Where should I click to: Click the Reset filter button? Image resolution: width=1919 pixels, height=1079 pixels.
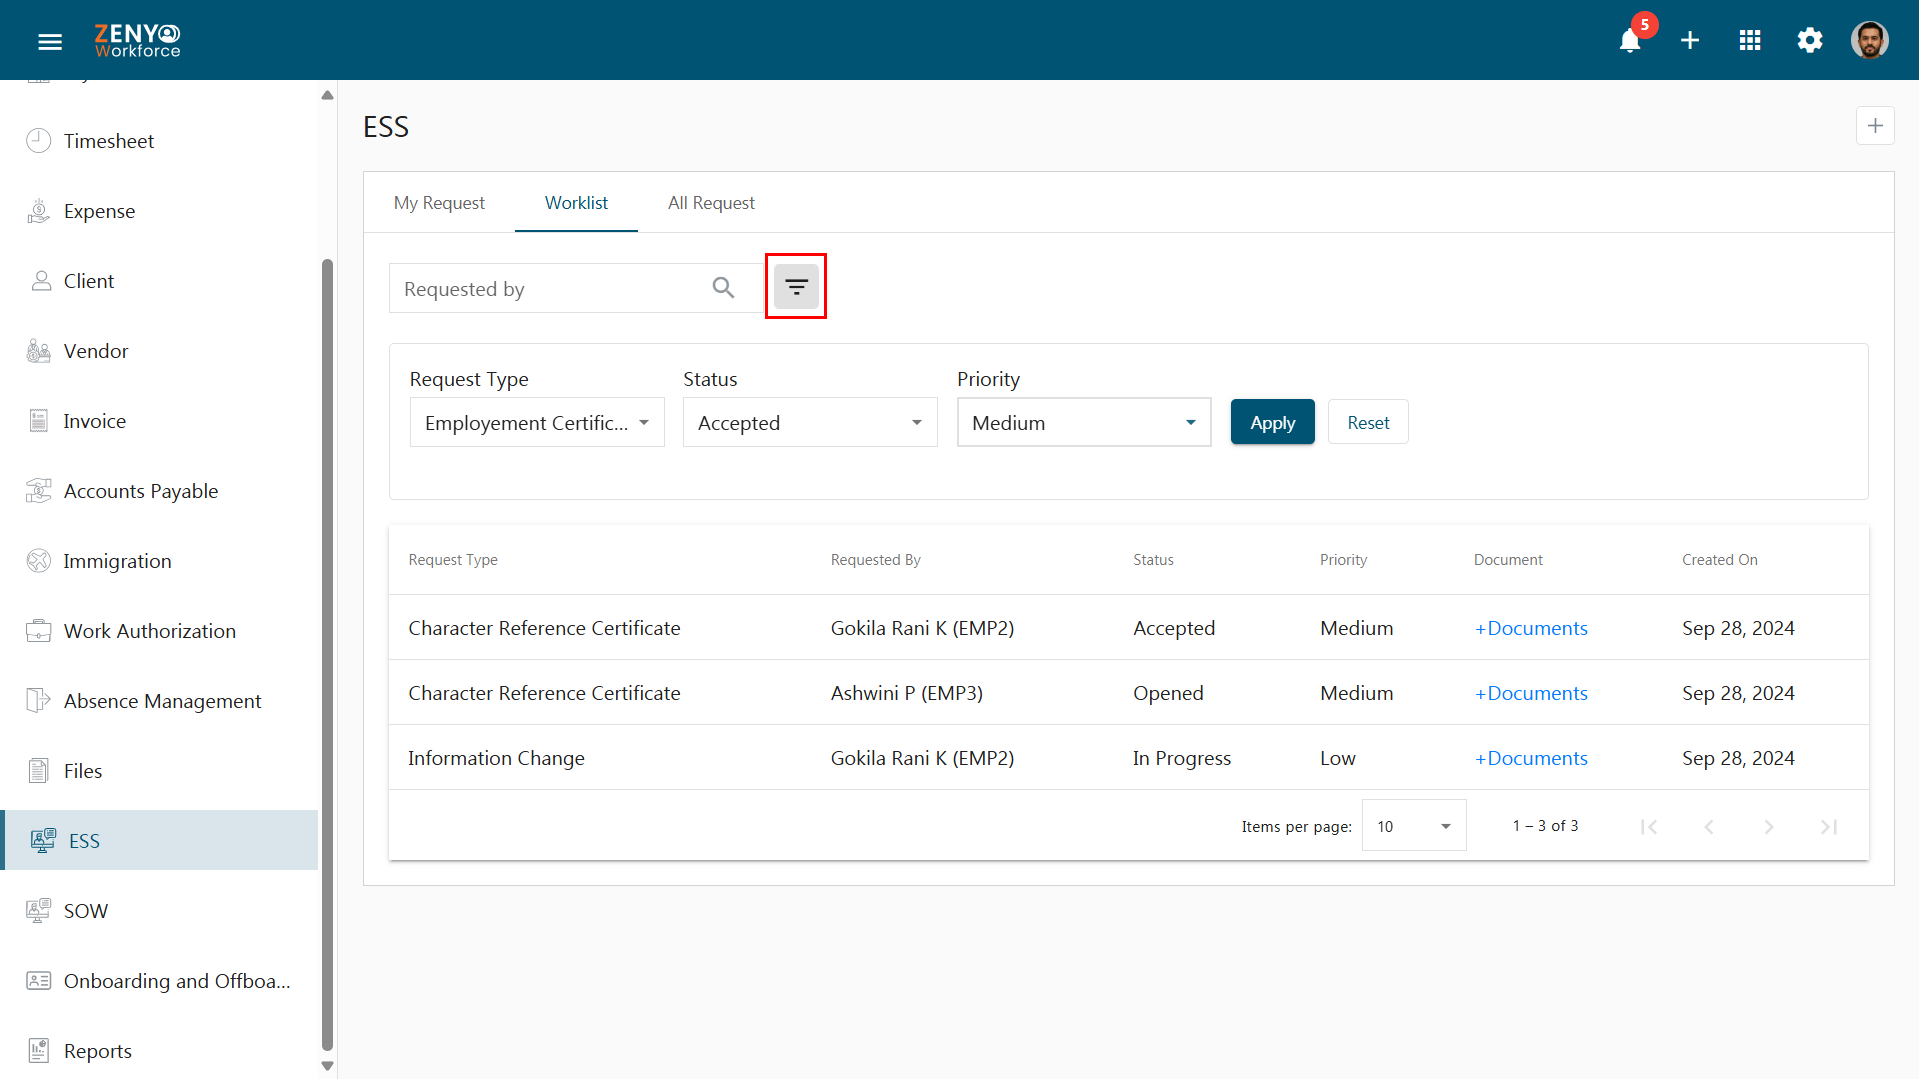[x=1368, y=423]
